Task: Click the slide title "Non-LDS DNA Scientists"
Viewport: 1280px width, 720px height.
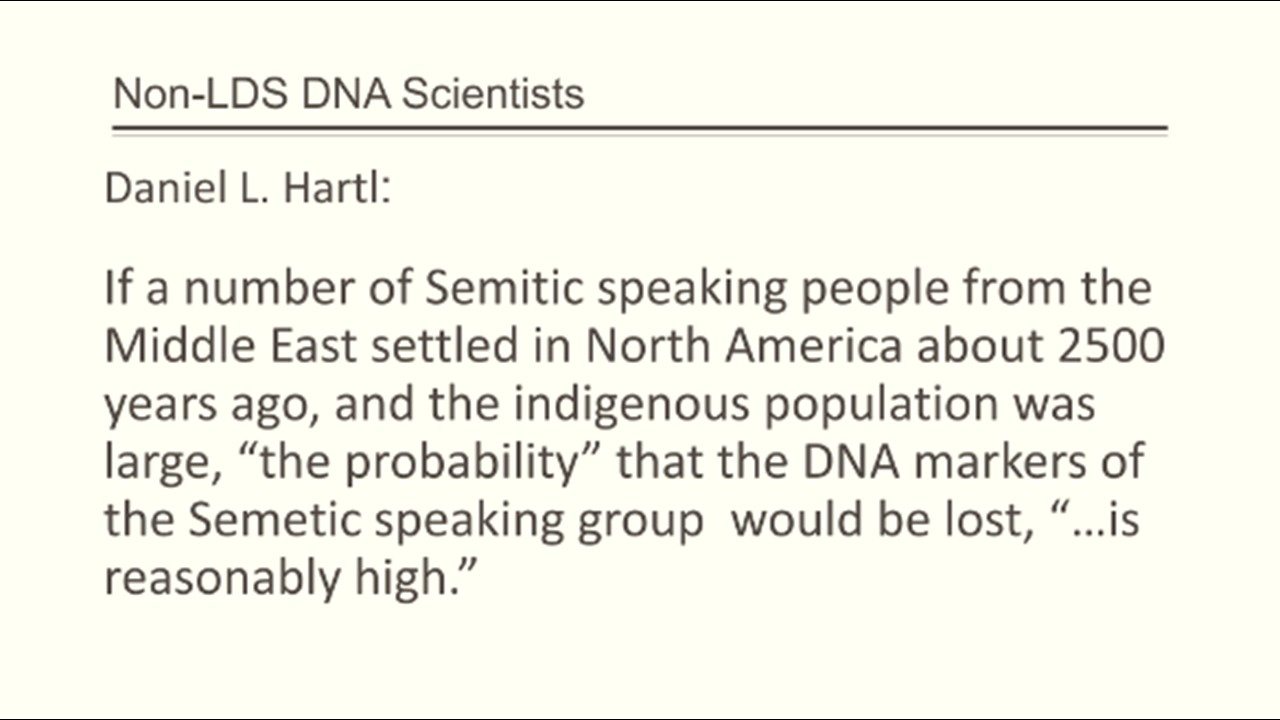Action: click(348, 94)
